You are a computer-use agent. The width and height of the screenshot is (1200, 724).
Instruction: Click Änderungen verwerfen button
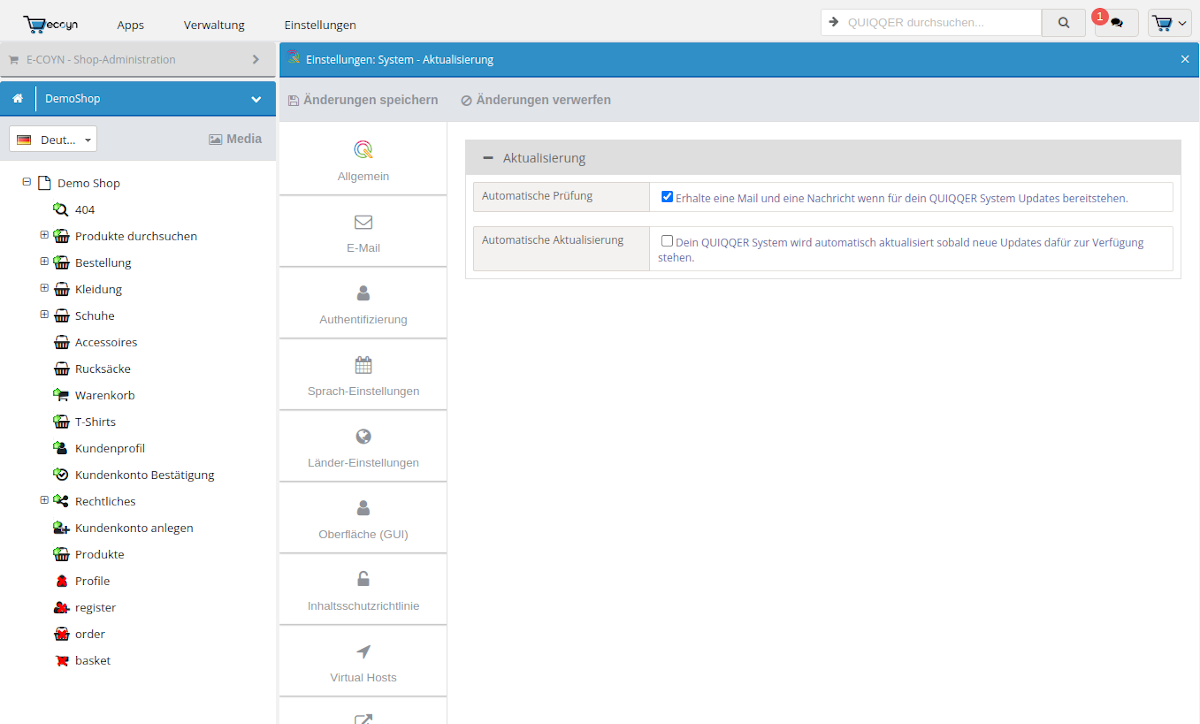[x=536, y=100]
